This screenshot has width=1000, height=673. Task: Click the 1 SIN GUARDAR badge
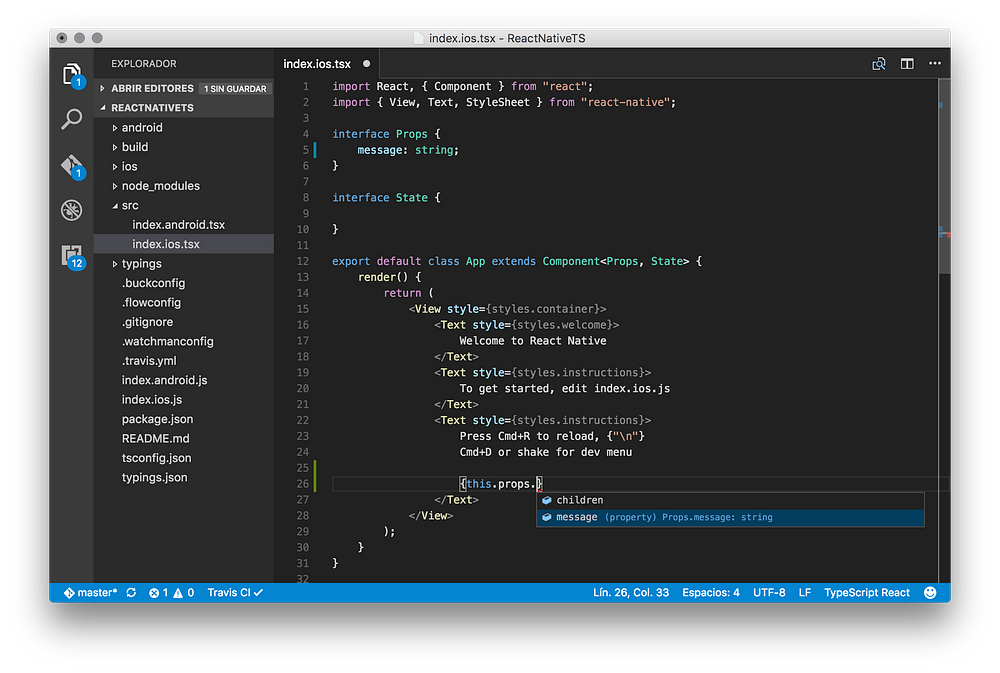pyautogui.click(x=235, y=89)
